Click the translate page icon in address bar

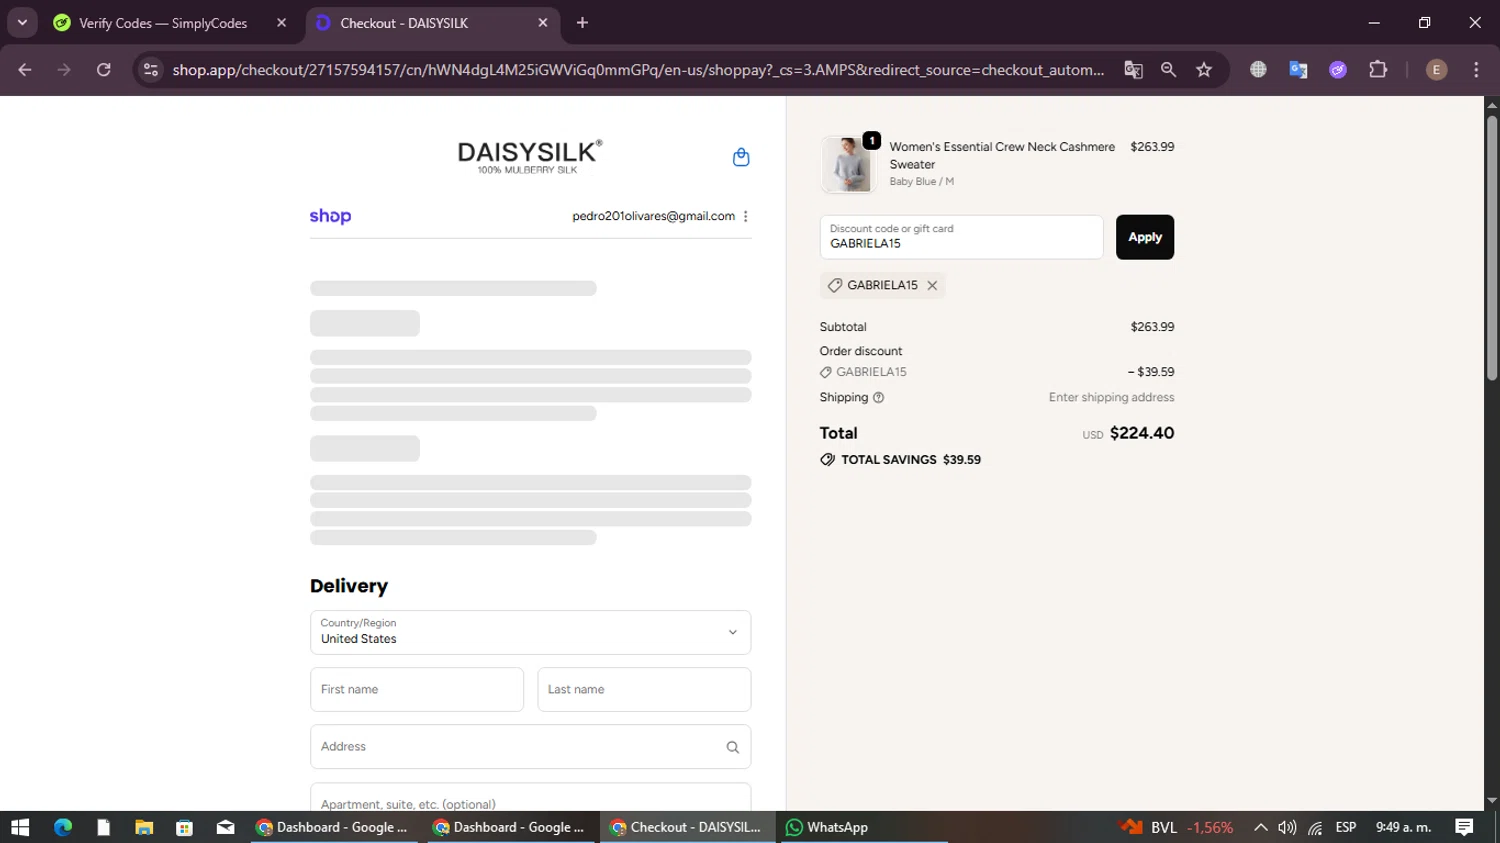pos(1133,70)
